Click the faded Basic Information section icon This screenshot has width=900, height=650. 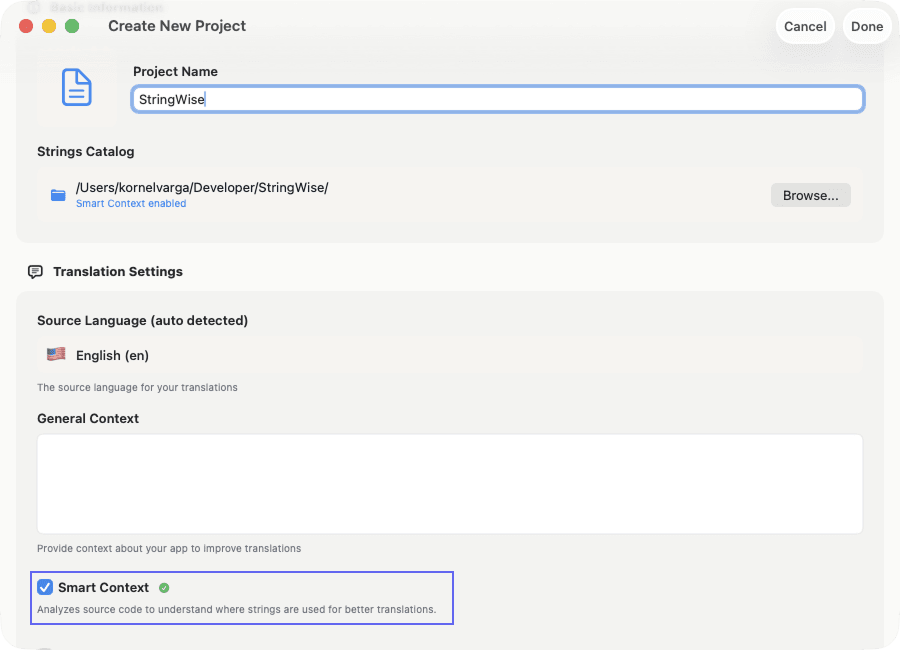pos(33,8)
